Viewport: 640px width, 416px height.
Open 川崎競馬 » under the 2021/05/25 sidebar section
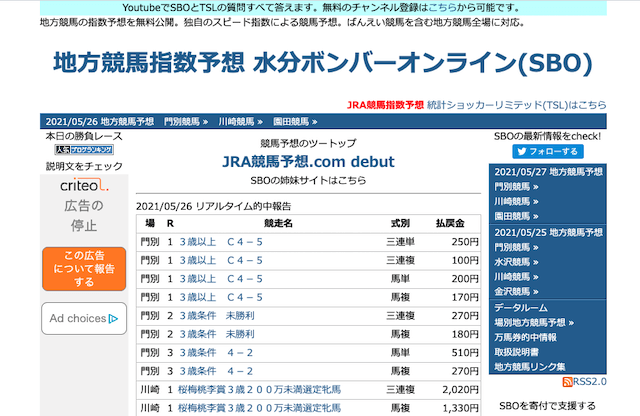[516, 277]
